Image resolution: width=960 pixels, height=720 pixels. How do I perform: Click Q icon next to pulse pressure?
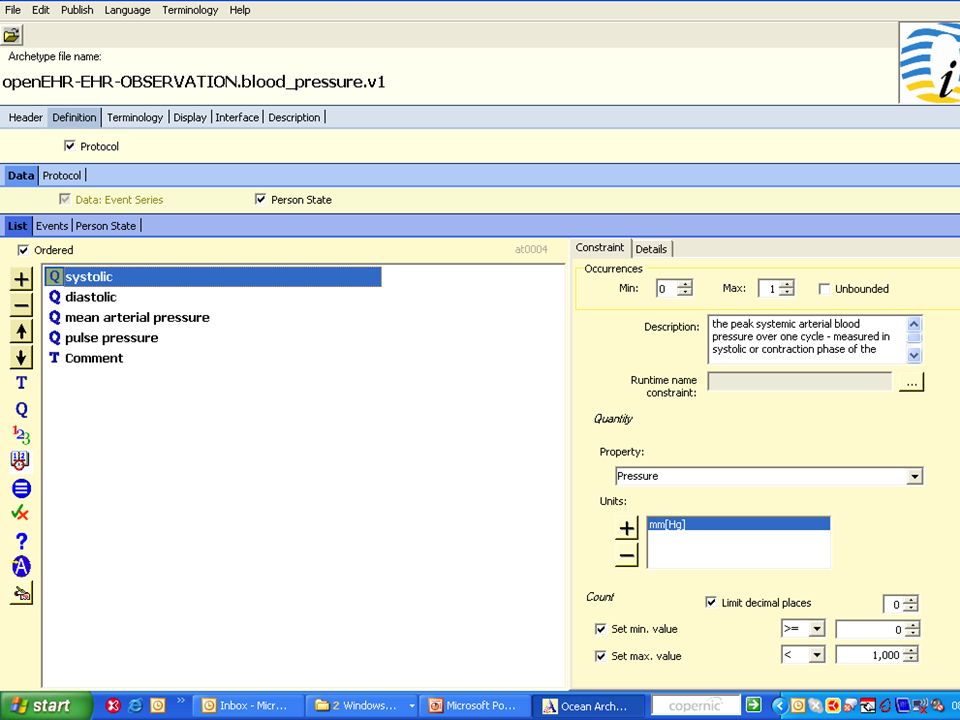click(54, 337)
